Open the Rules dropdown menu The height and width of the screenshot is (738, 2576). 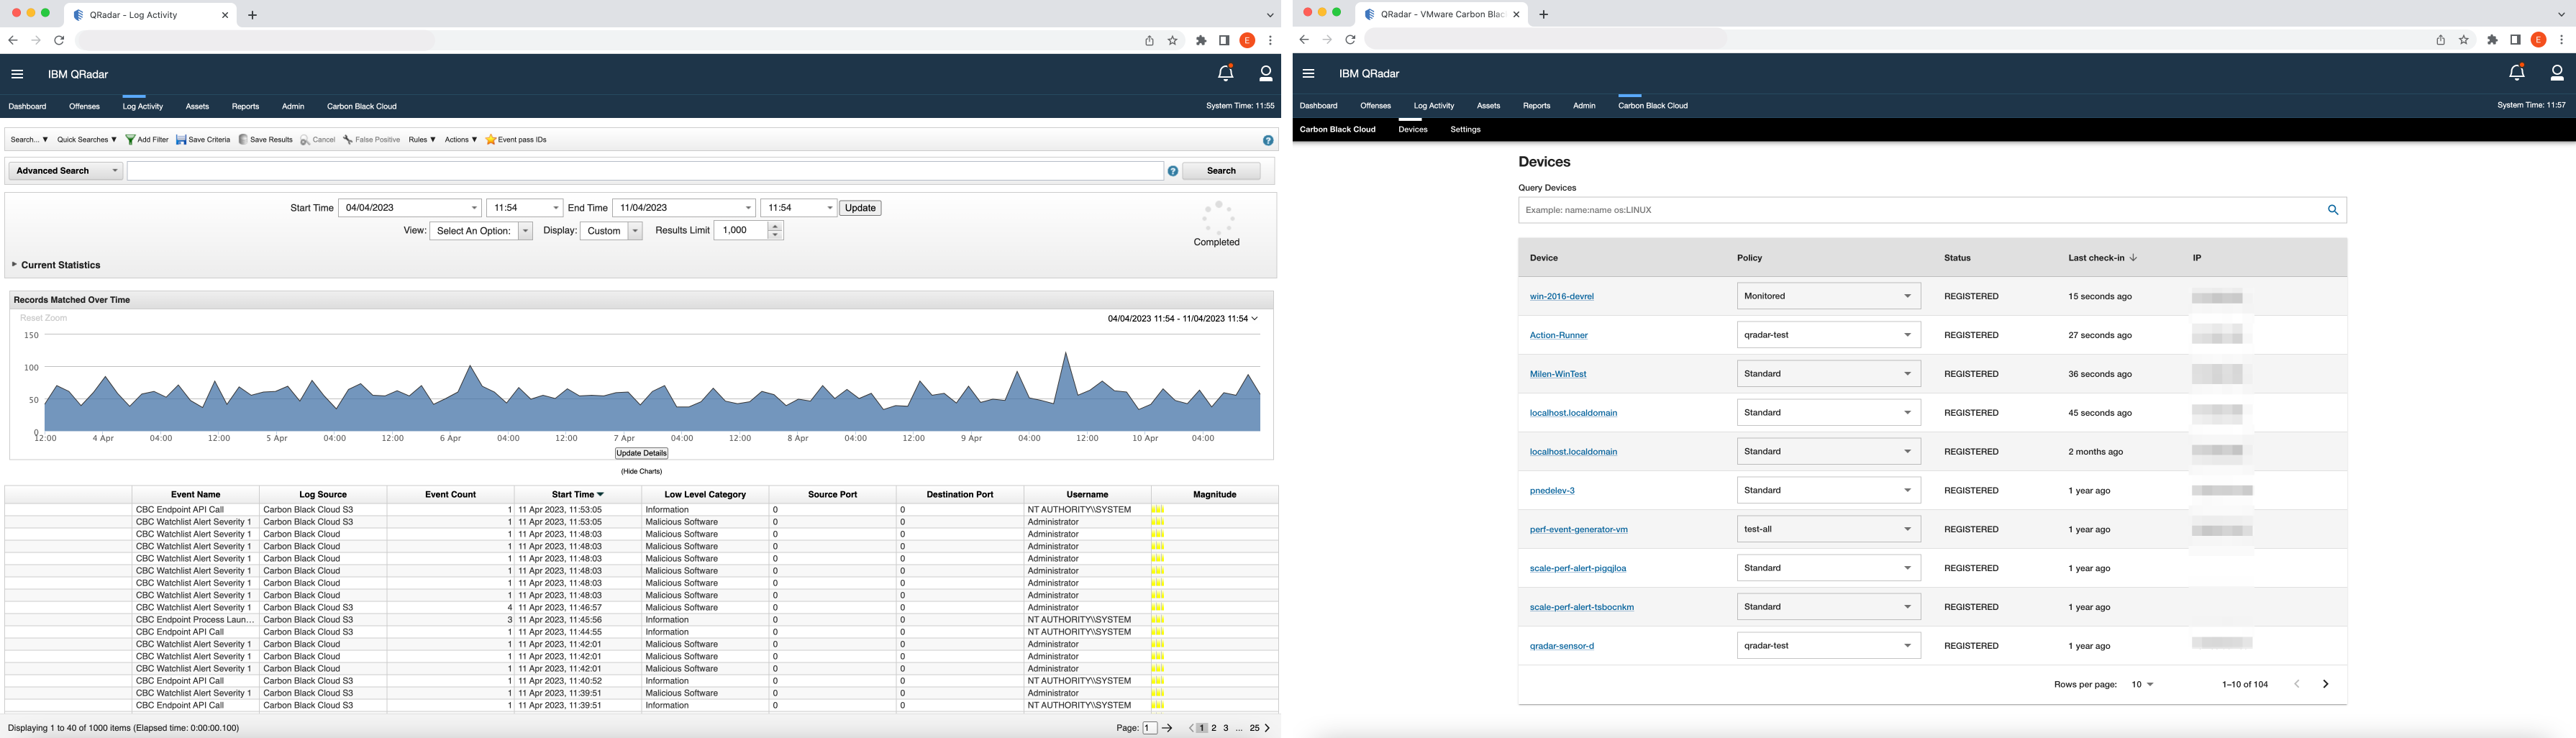click(x=422, y=140)
